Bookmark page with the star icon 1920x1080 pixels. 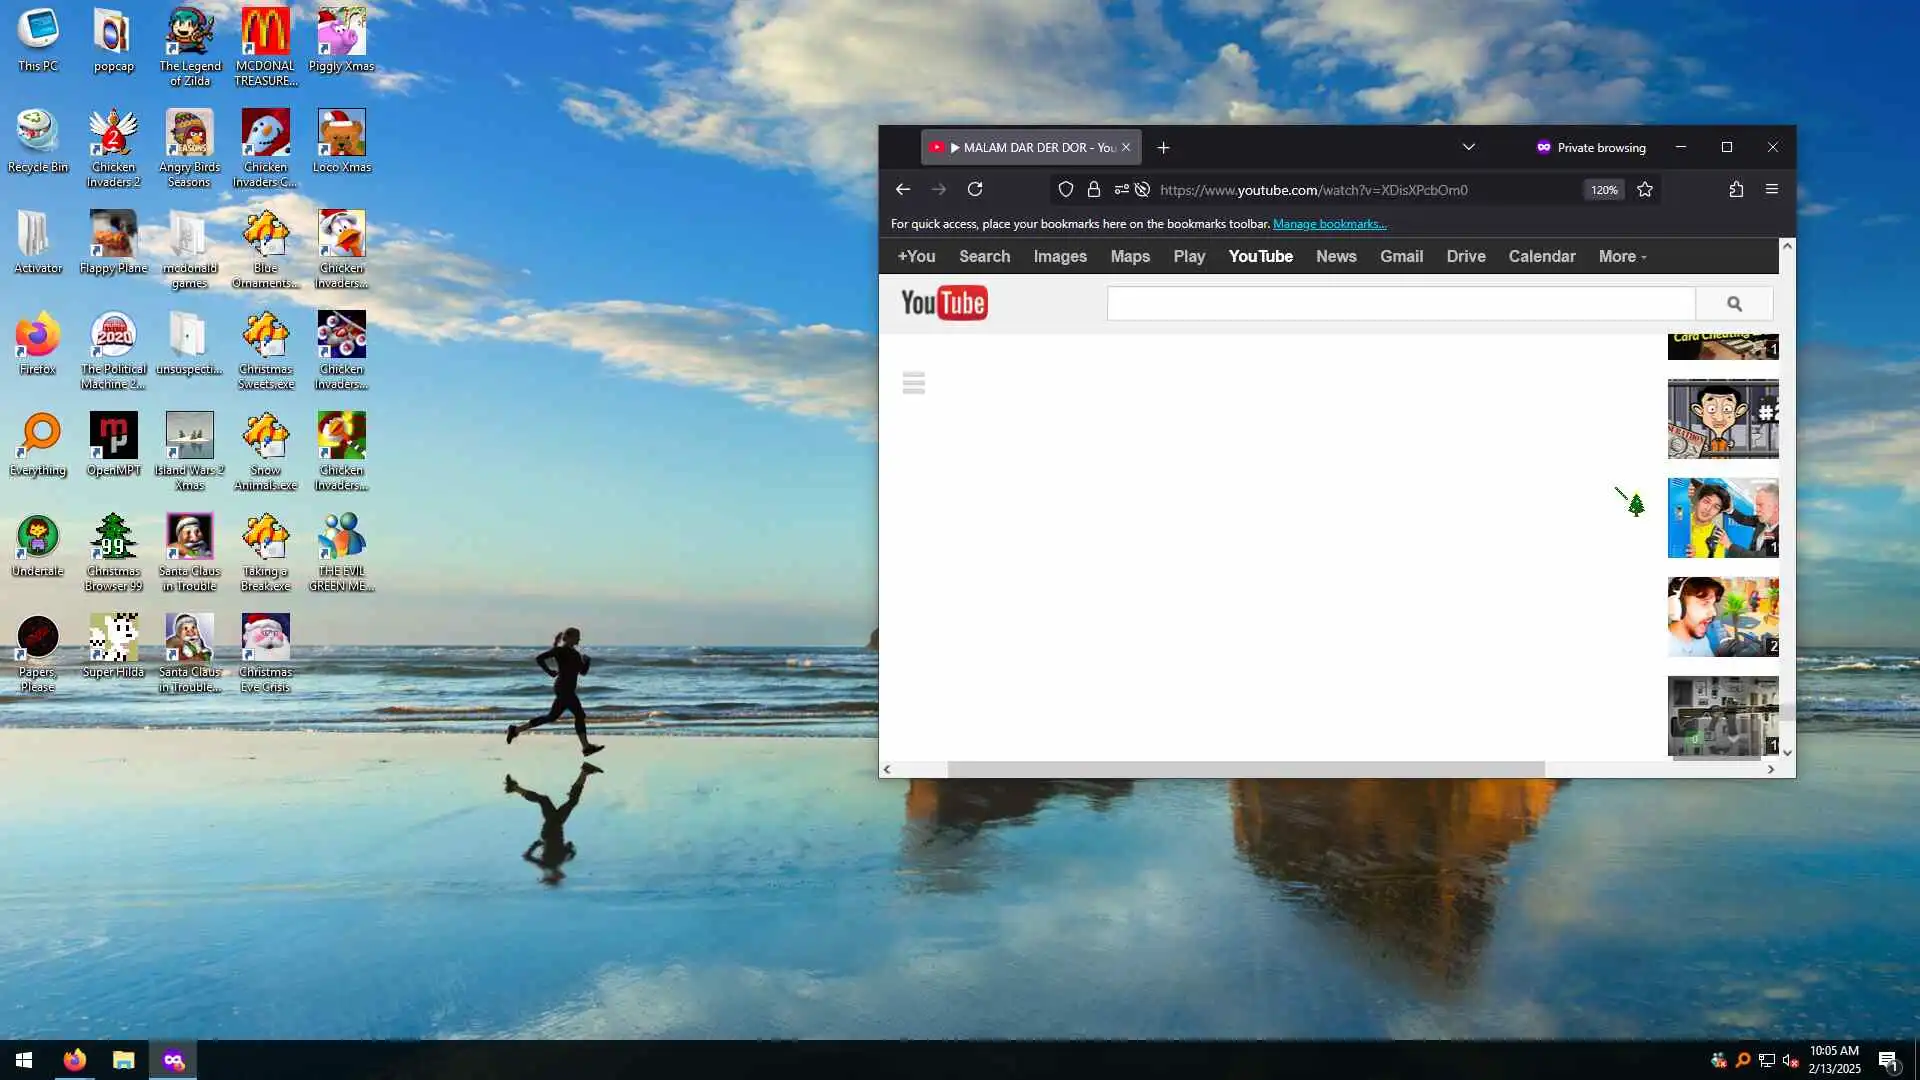click(x=1645, y=189)
